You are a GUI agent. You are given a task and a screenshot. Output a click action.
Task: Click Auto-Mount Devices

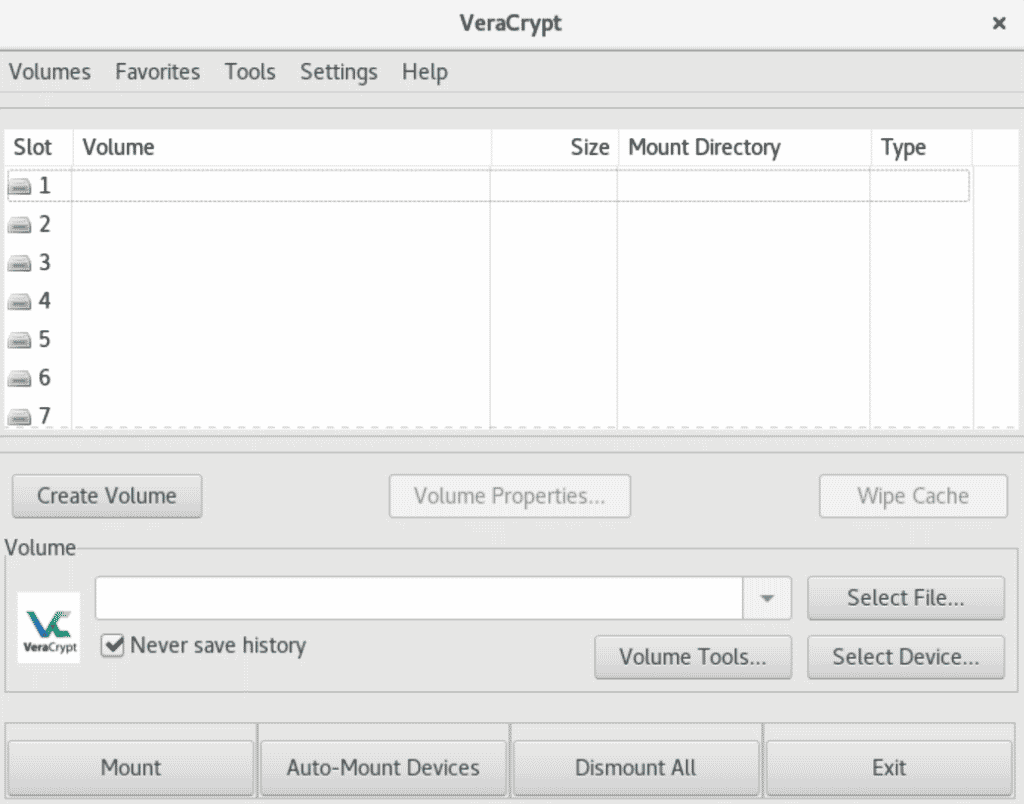tap(383, 767)
